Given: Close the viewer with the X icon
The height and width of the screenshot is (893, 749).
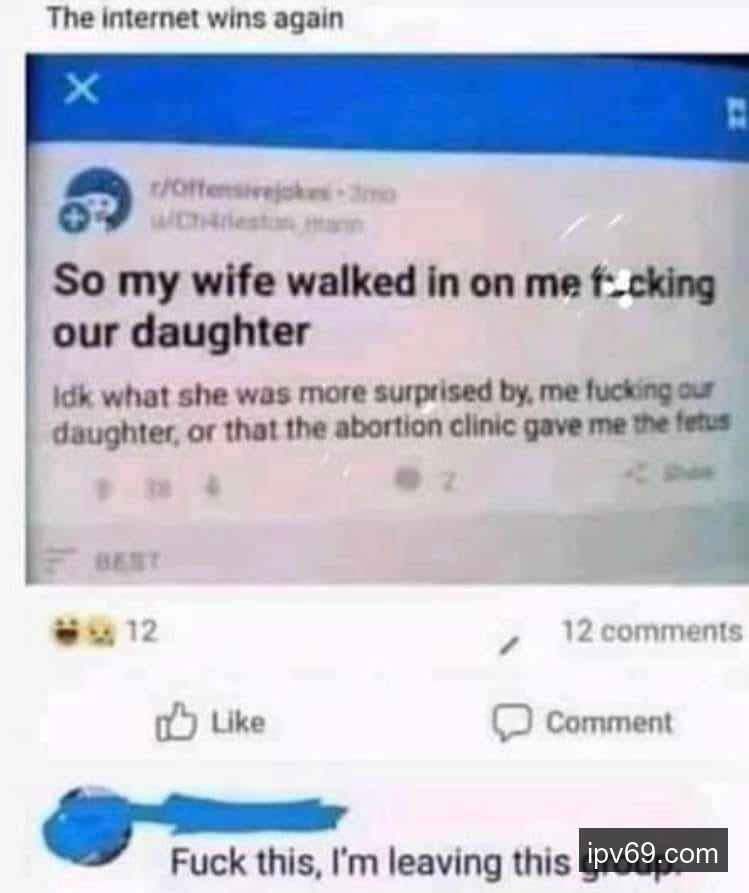Looking at the screenshot, I should click(x=81, y=89).
